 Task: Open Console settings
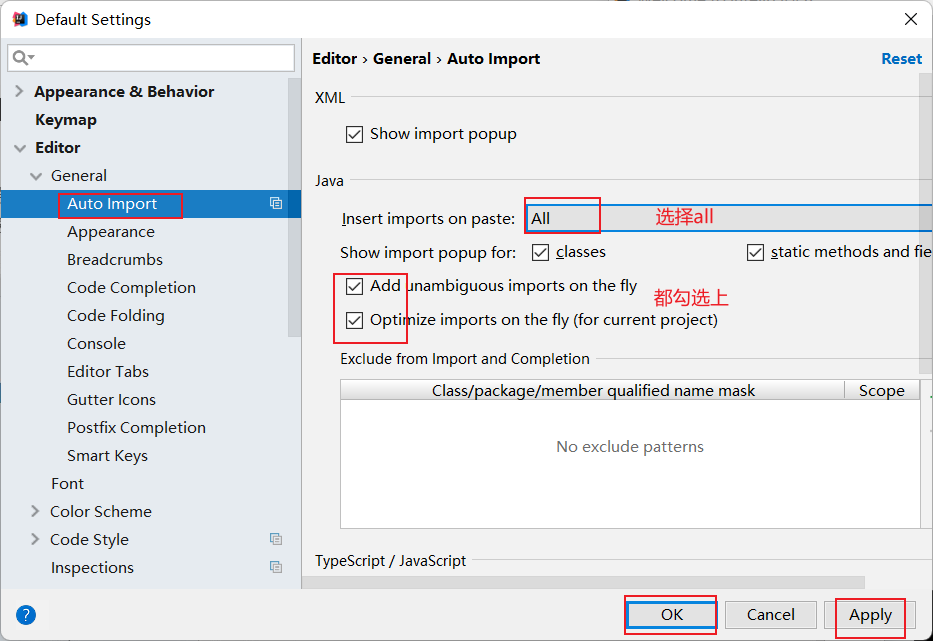click(x=96, y=343)
